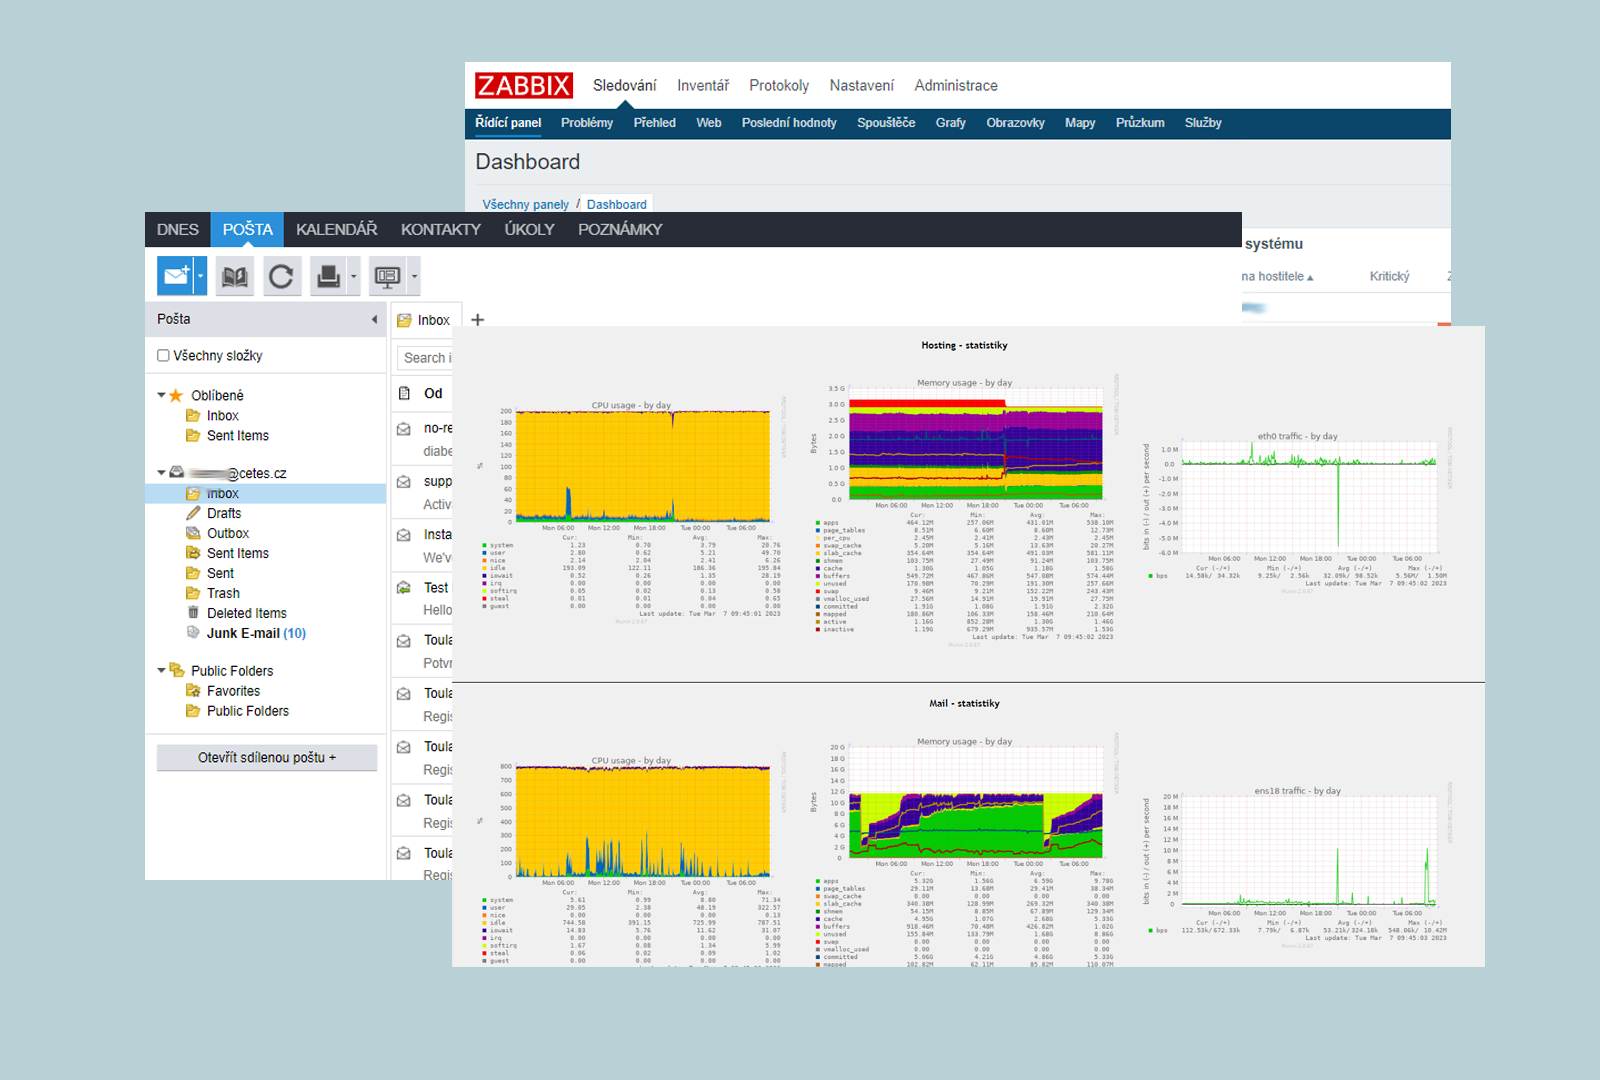This screenshot has height=1080, width=1600.
Task: Select the Junk E-mail folder
Action: (x=243, y=633)
